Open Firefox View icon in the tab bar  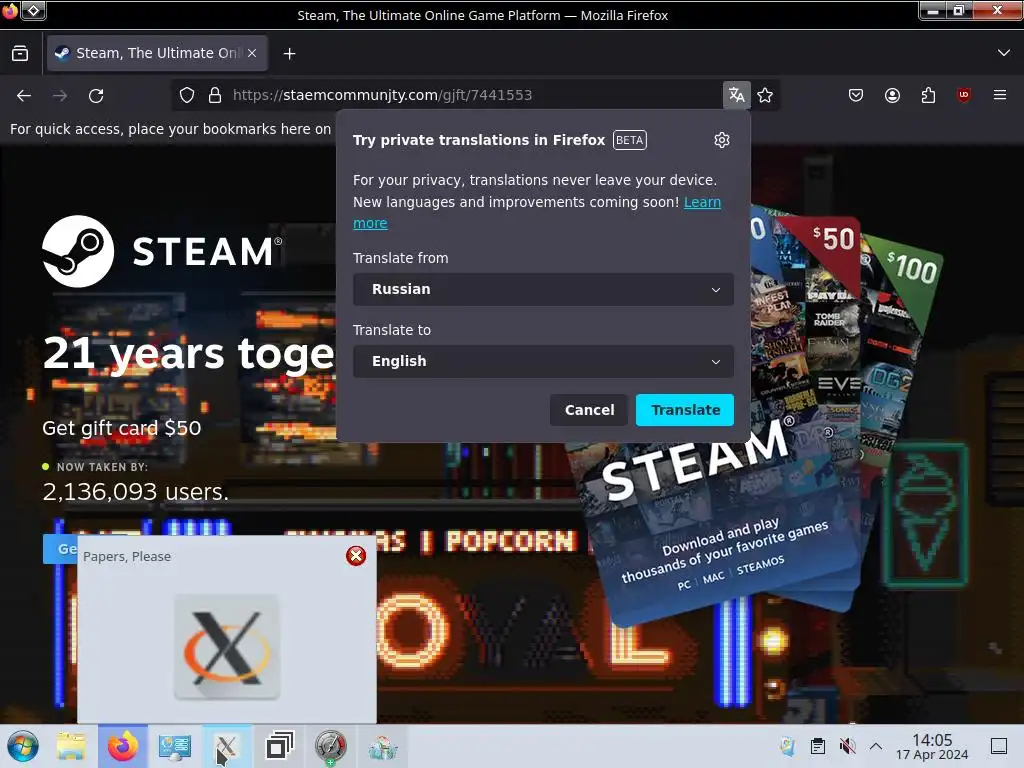(20, 54)
